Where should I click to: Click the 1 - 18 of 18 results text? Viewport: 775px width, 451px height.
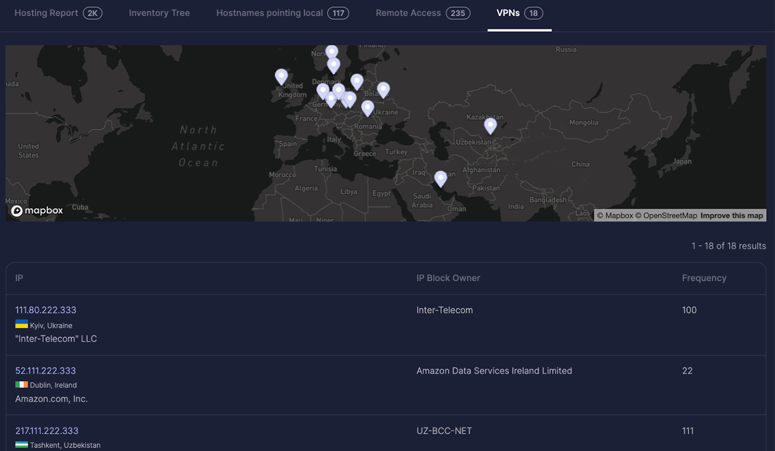pos(729,246)
